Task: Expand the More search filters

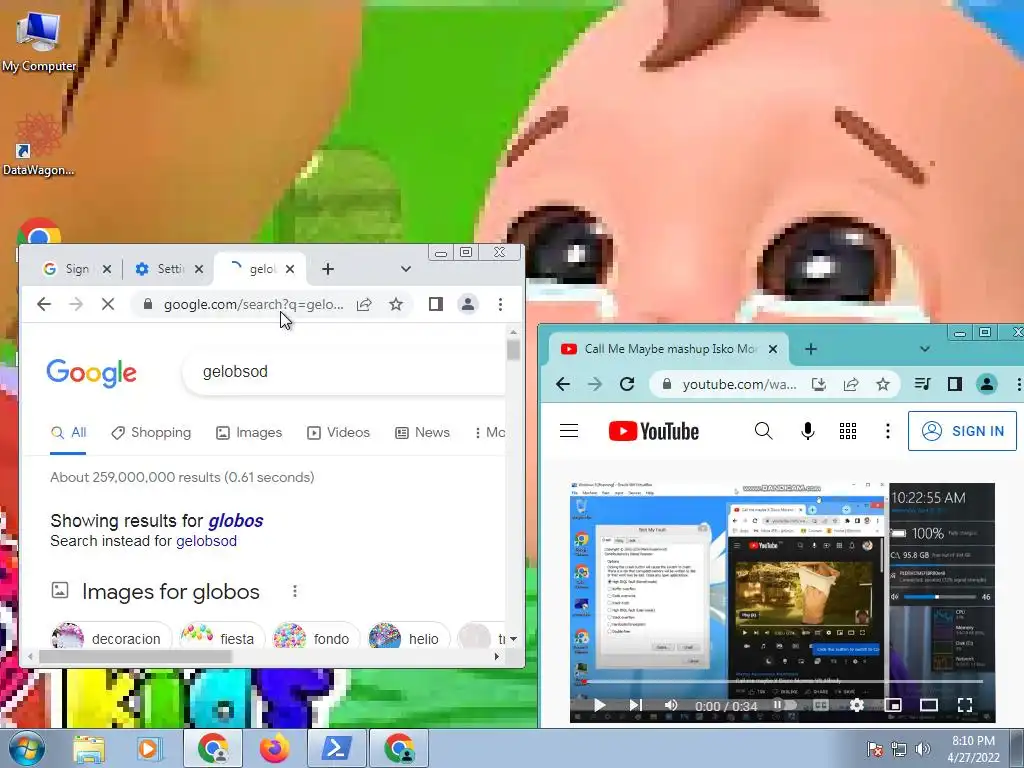Action: click(x=490, y=432)
